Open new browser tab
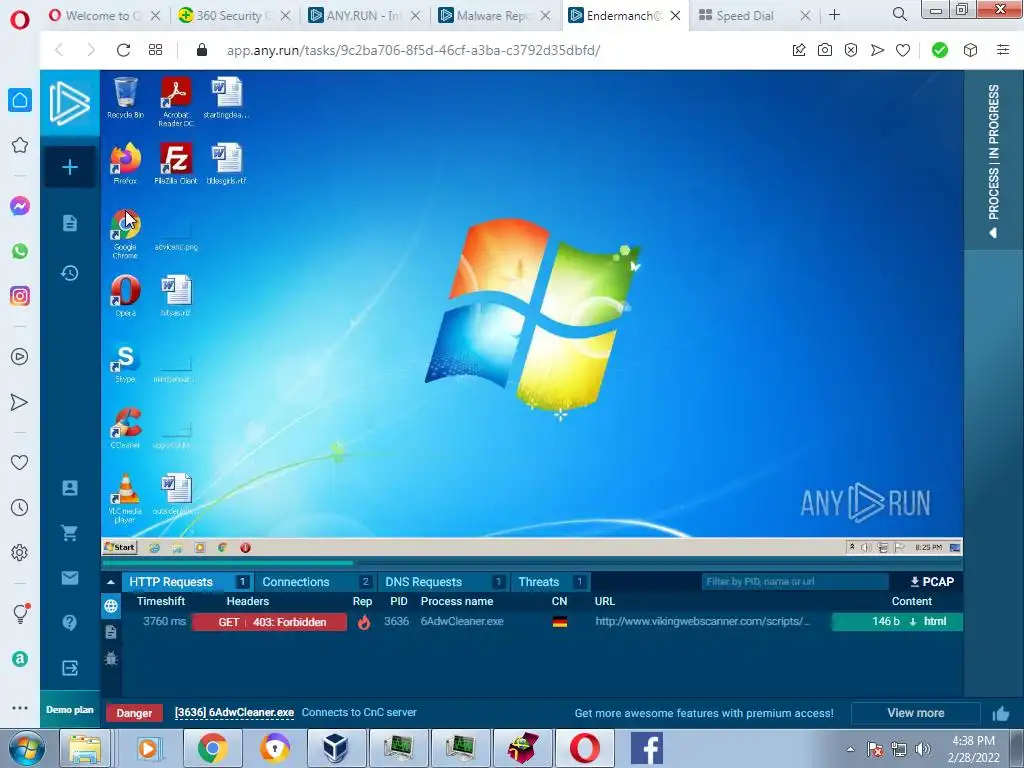The height and width of the screenshot is (768, 1024). [834, 15]
